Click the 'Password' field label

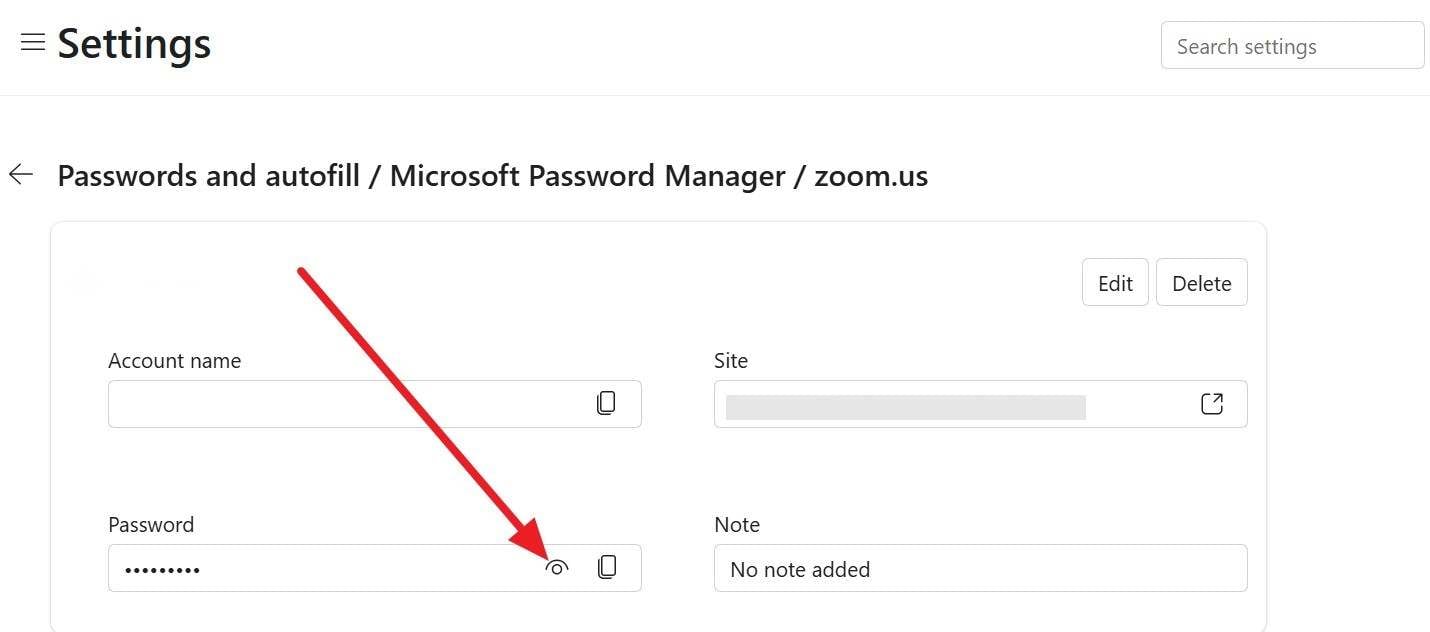(151, 525)
